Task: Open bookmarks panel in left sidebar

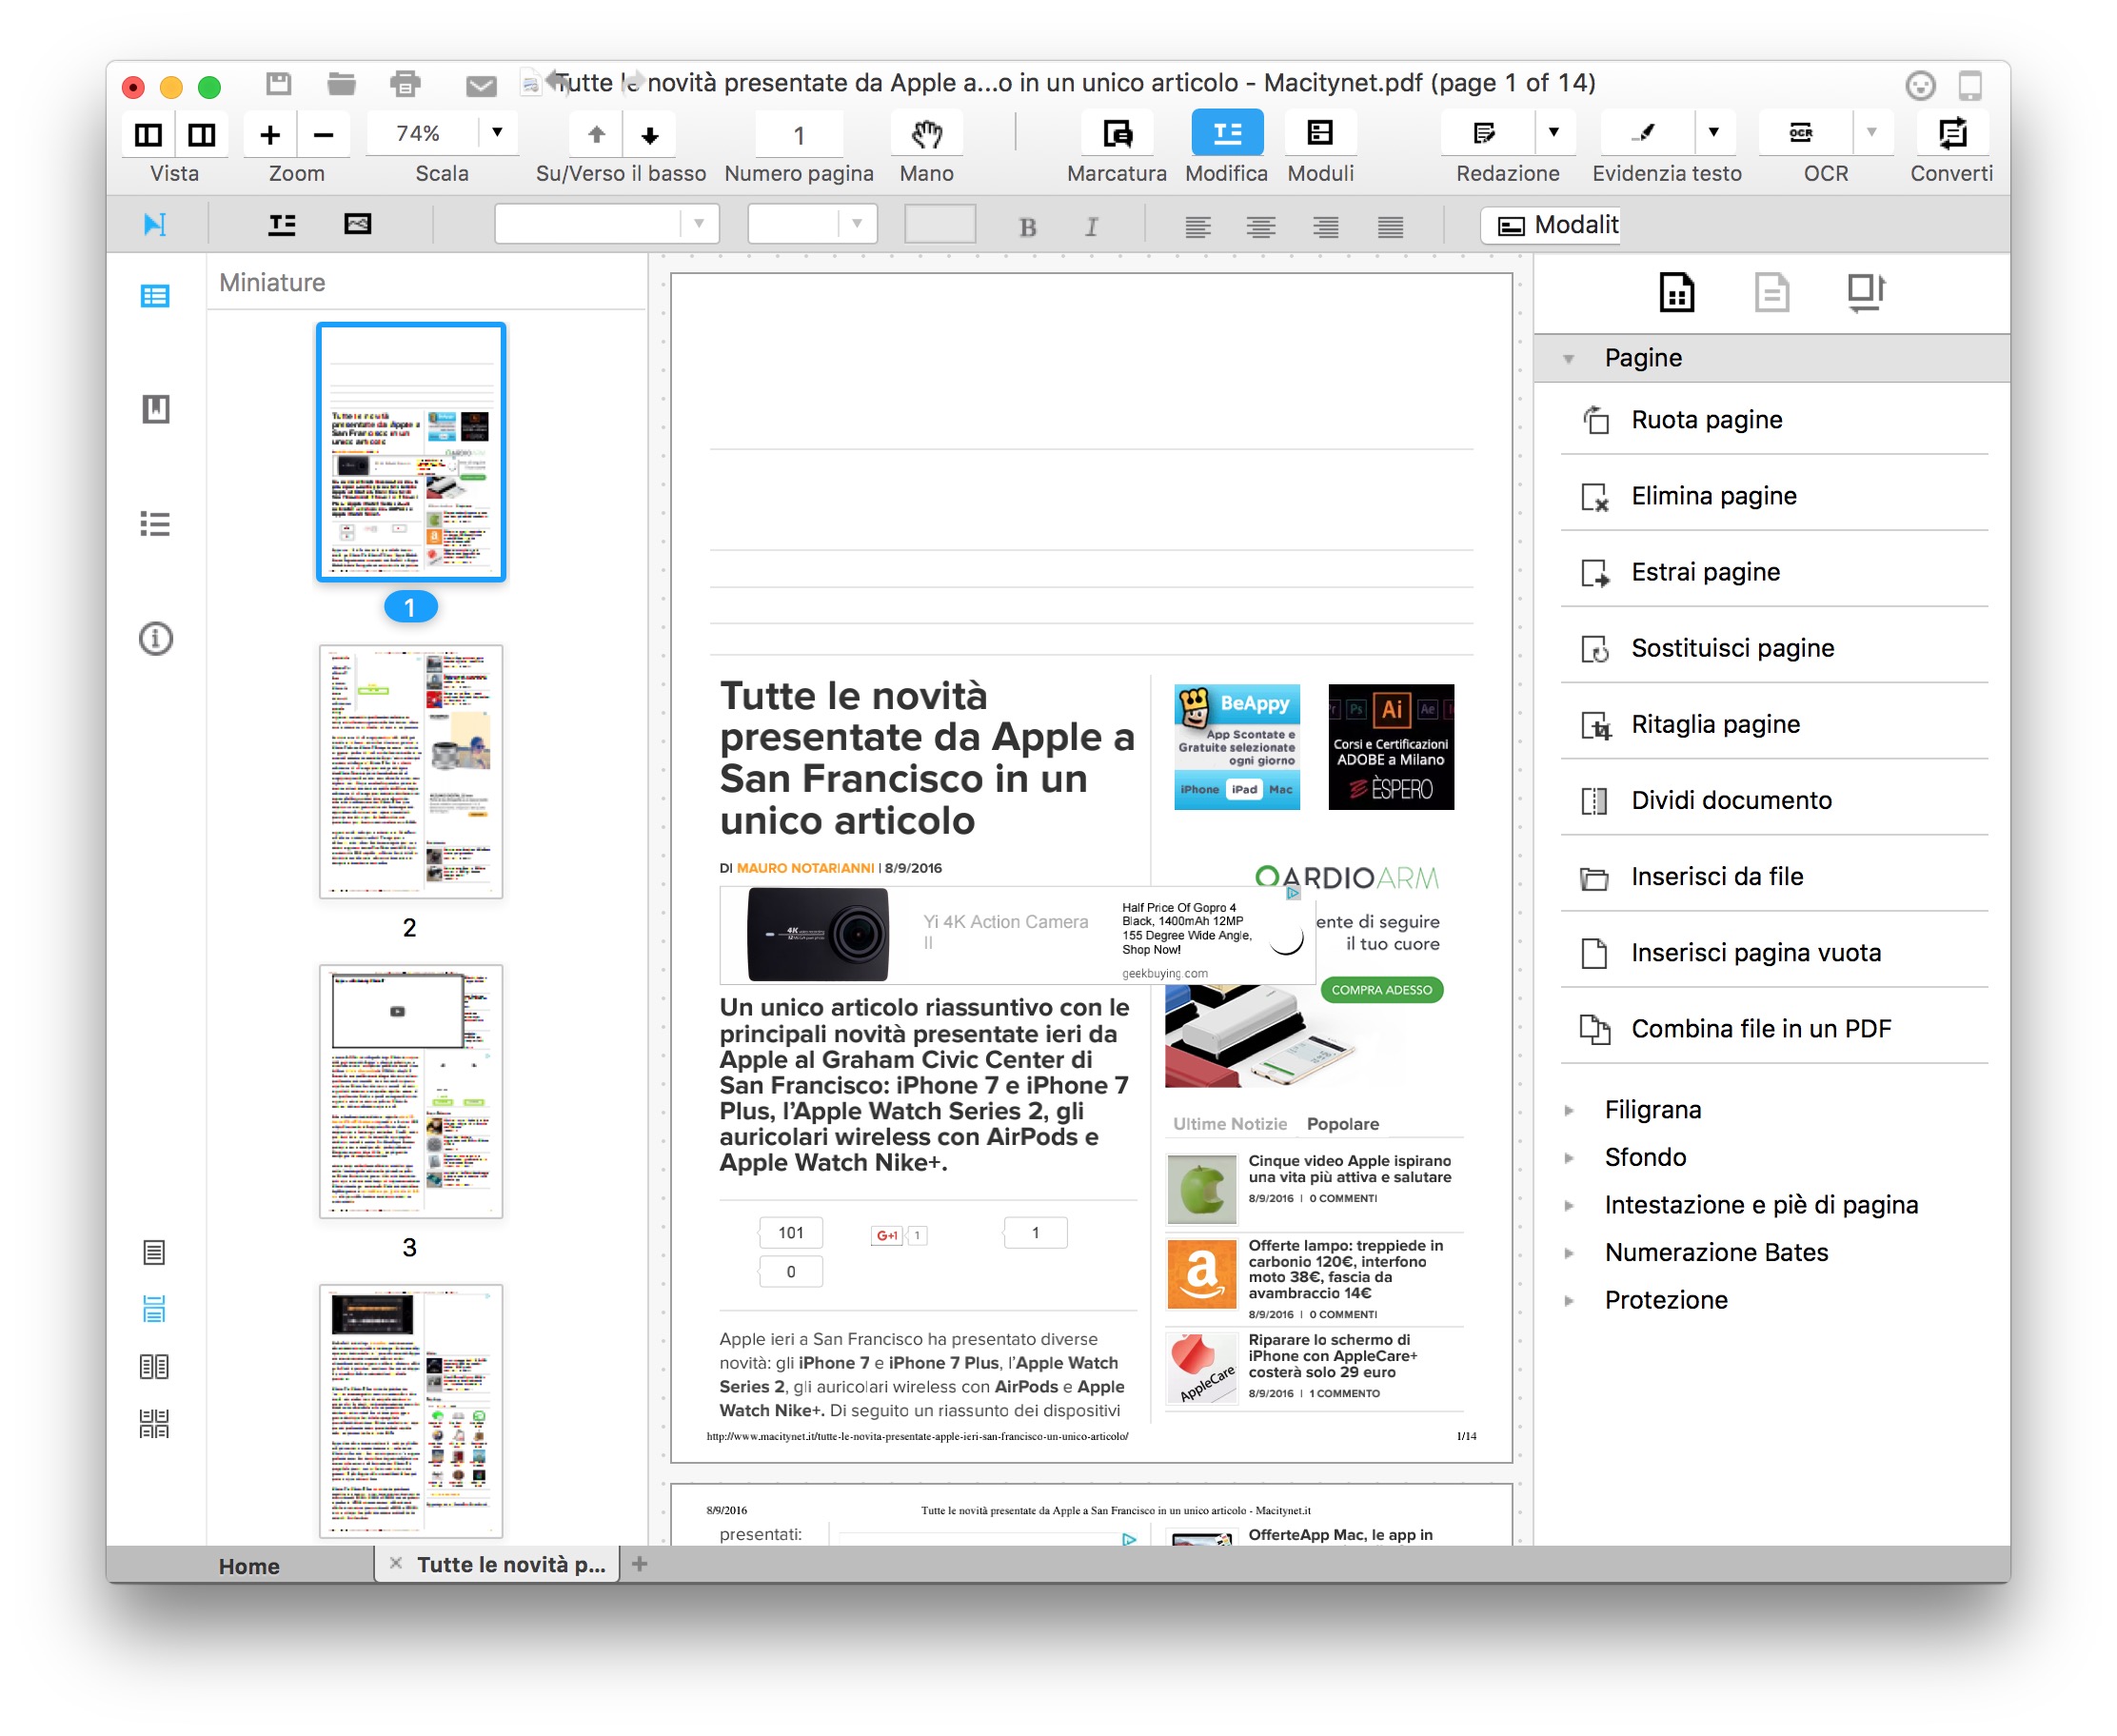Action: [x=155, y=409]
